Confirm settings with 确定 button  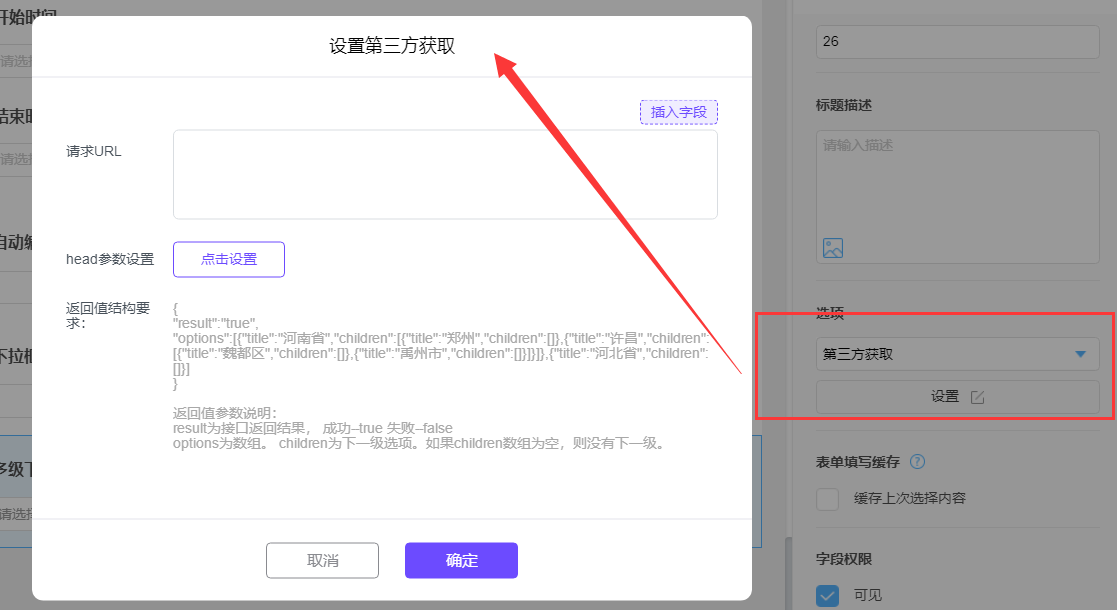tap(461, 561)
